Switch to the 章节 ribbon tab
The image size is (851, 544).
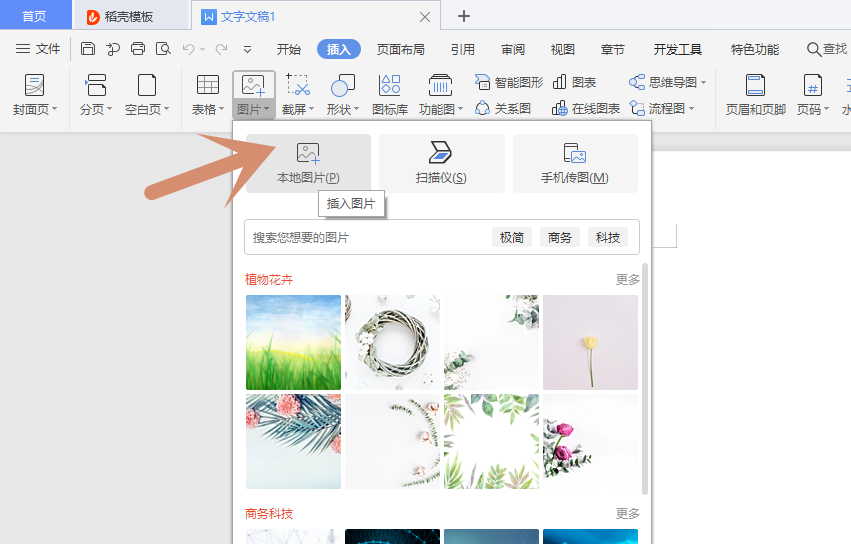613,49
